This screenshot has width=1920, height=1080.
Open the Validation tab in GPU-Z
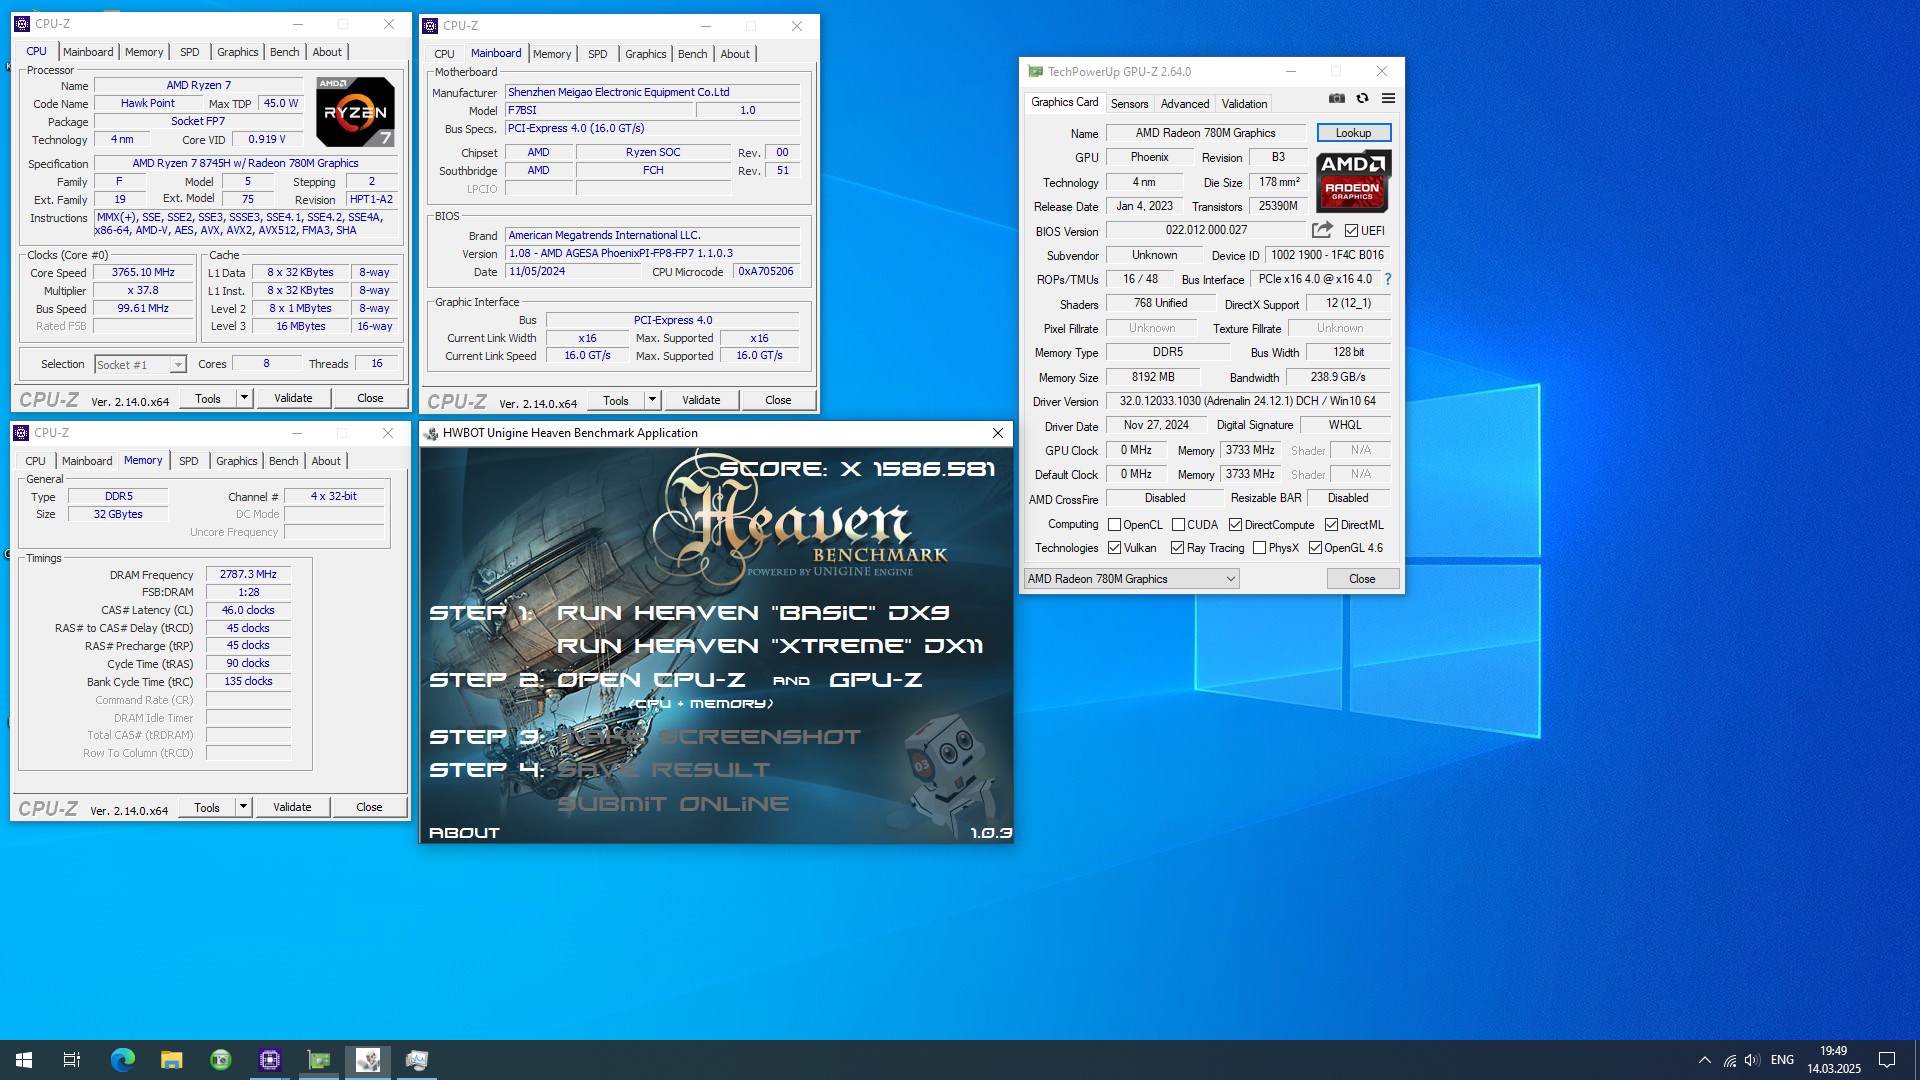click(1244, 104)
